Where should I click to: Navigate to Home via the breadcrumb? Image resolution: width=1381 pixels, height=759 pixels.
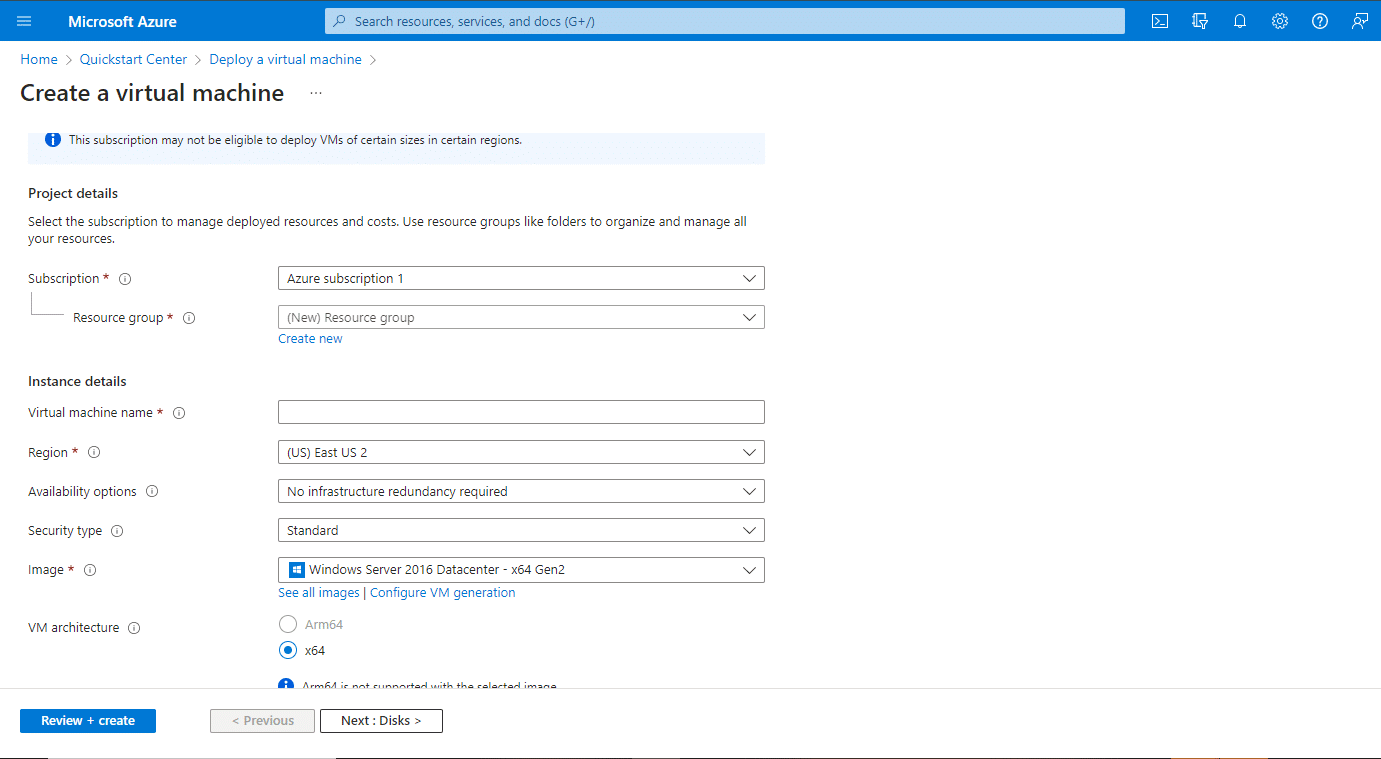[38, 59]
